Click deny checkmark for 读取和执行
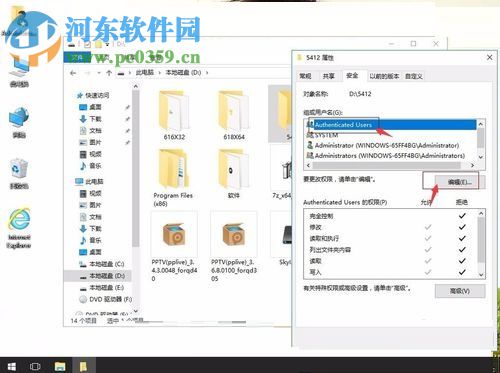Image resolution: width=500 pixels, height=373 pixels. [x=462, y=239]
